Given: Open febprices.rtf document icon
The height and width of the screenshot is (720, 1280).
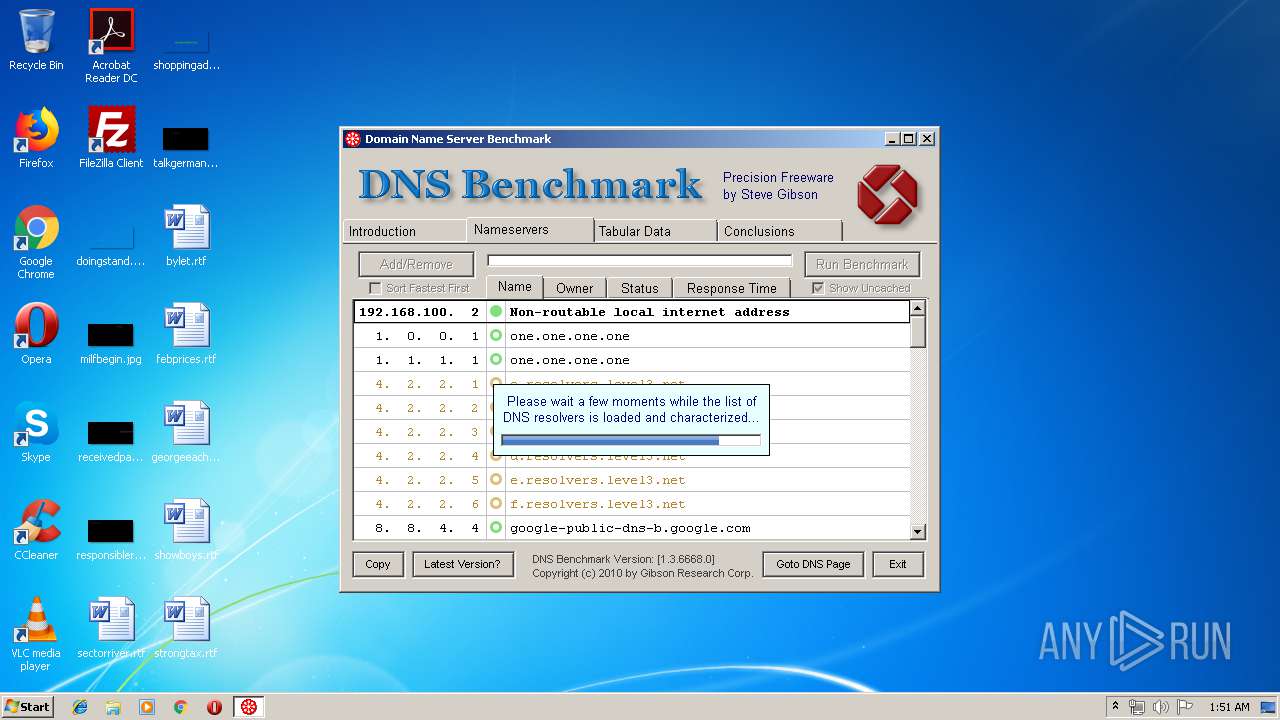Looking at the screenshot, I should click(186, 334).
